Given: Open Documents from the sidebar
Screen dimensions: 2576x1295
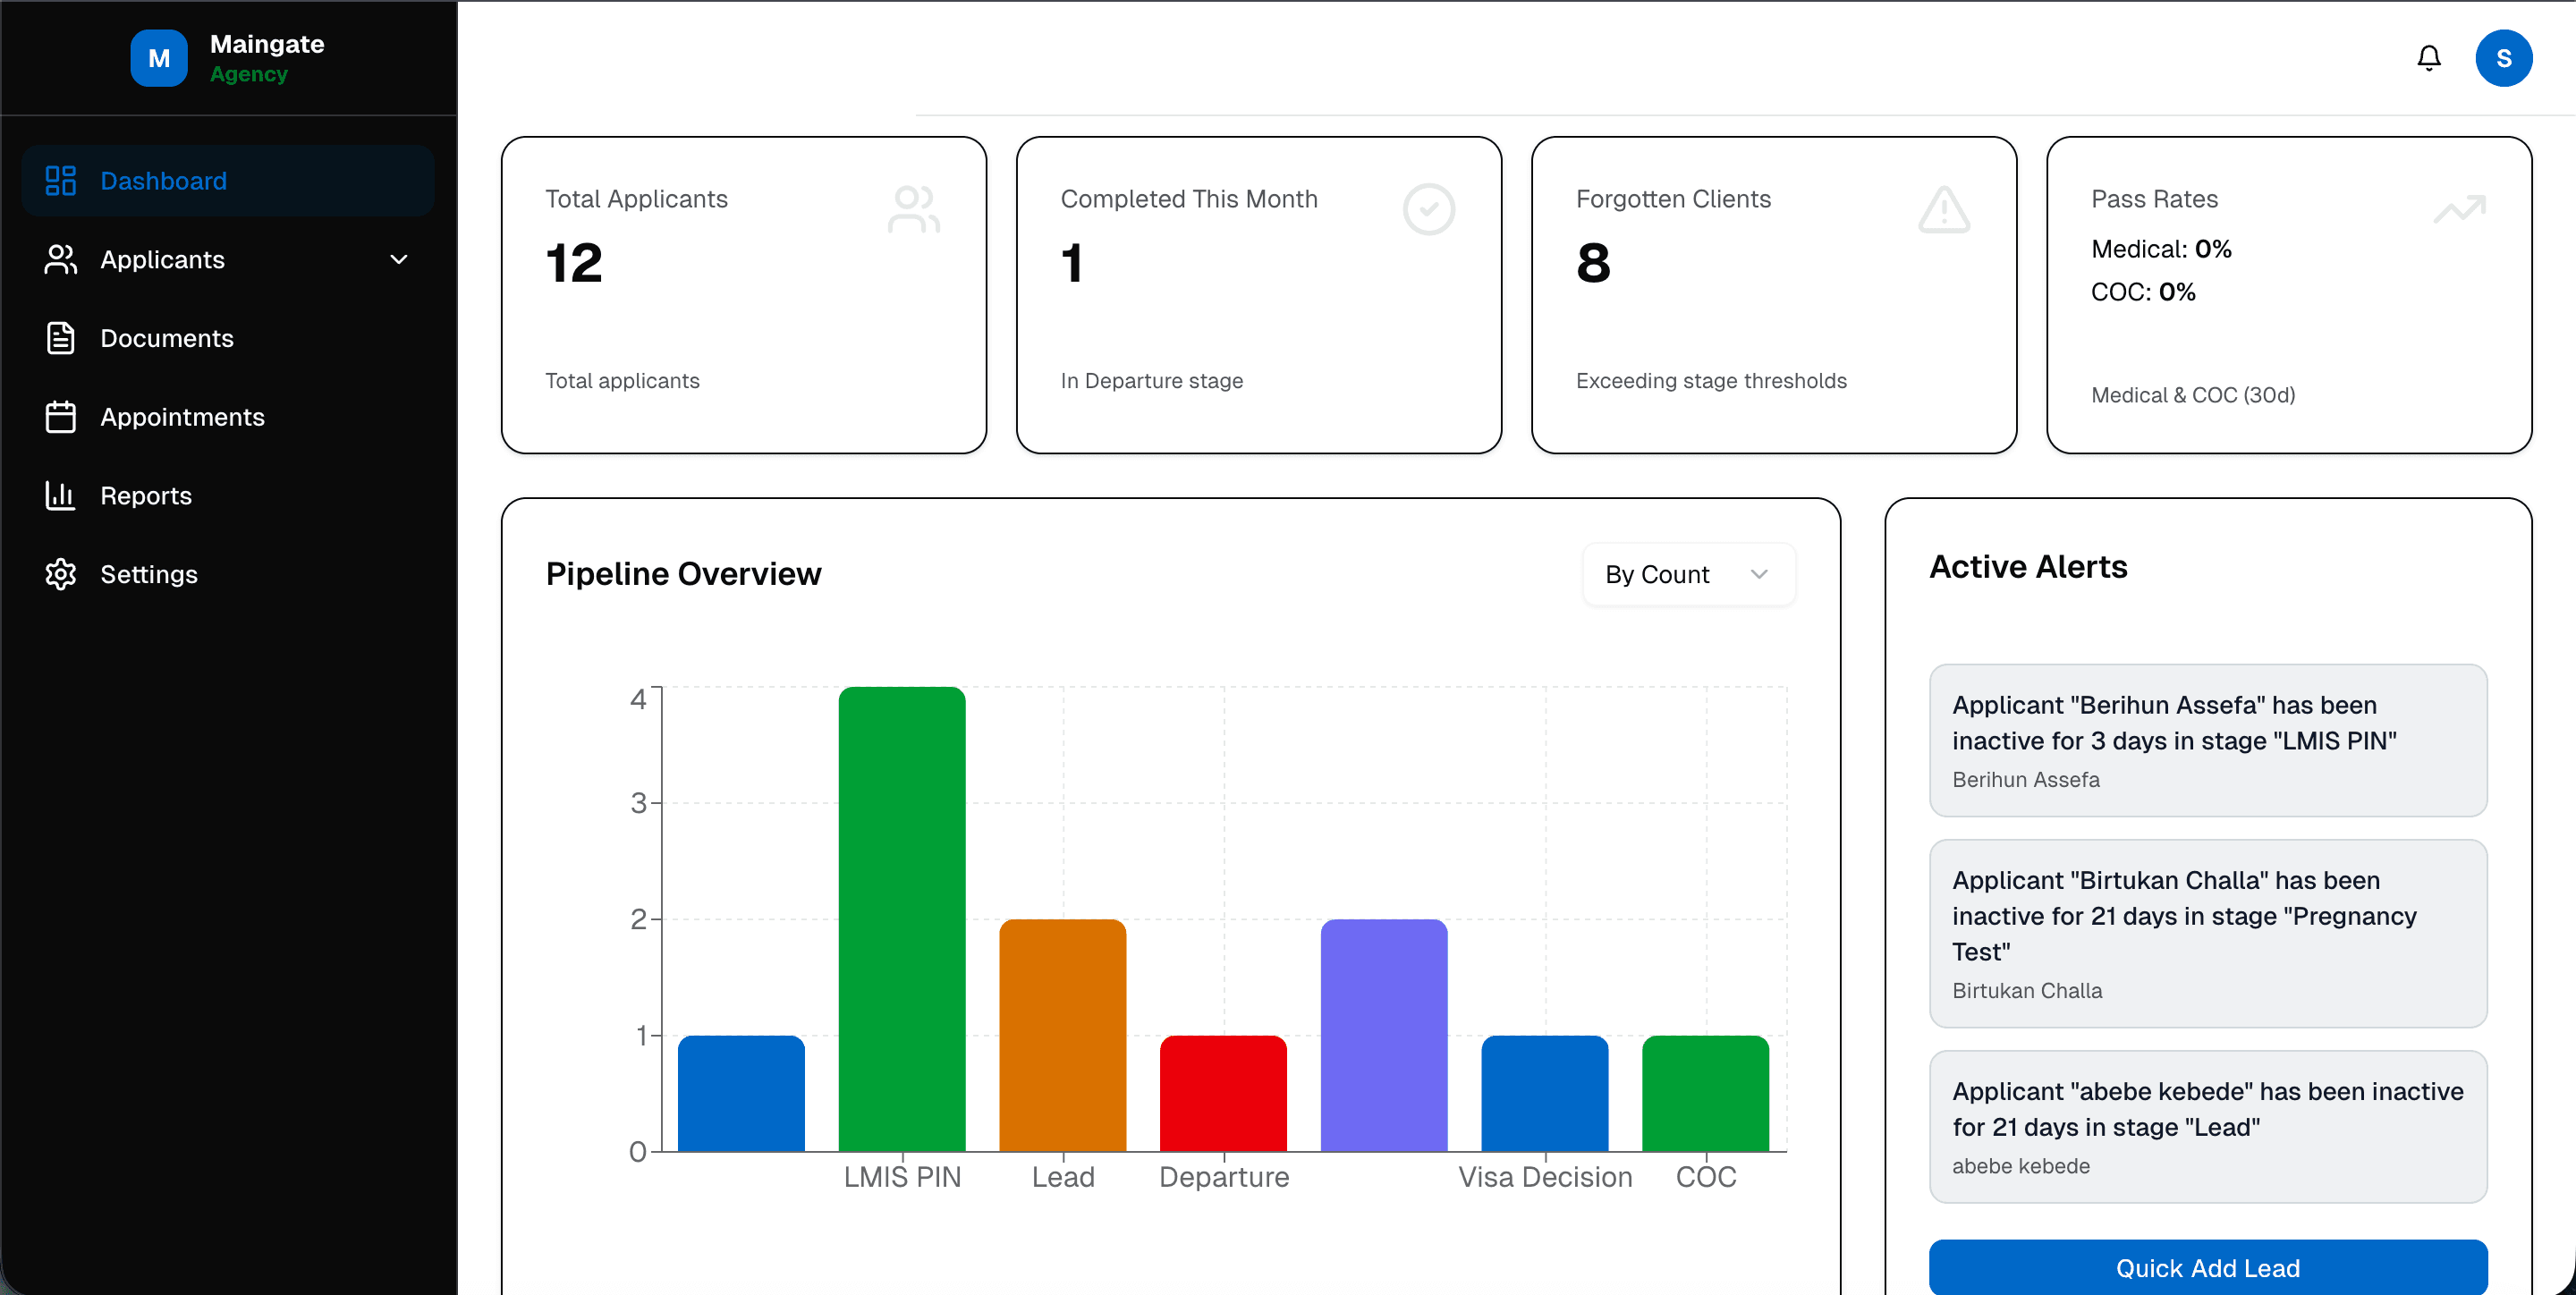Looking at the screenshot, I should click(x=228, y=338).
